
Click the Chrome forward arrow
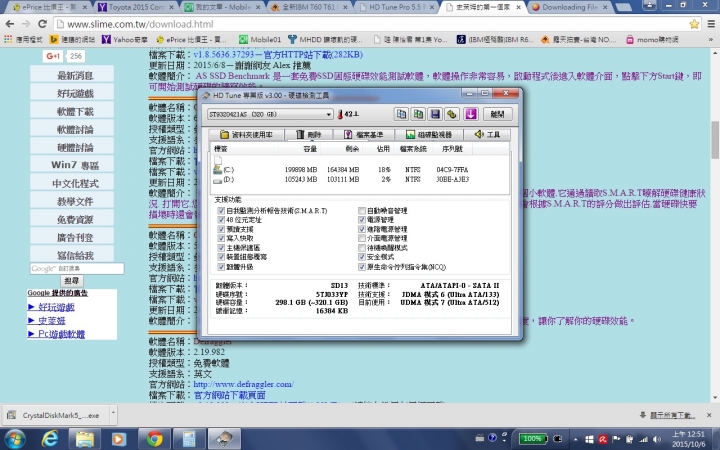point(26,24)
